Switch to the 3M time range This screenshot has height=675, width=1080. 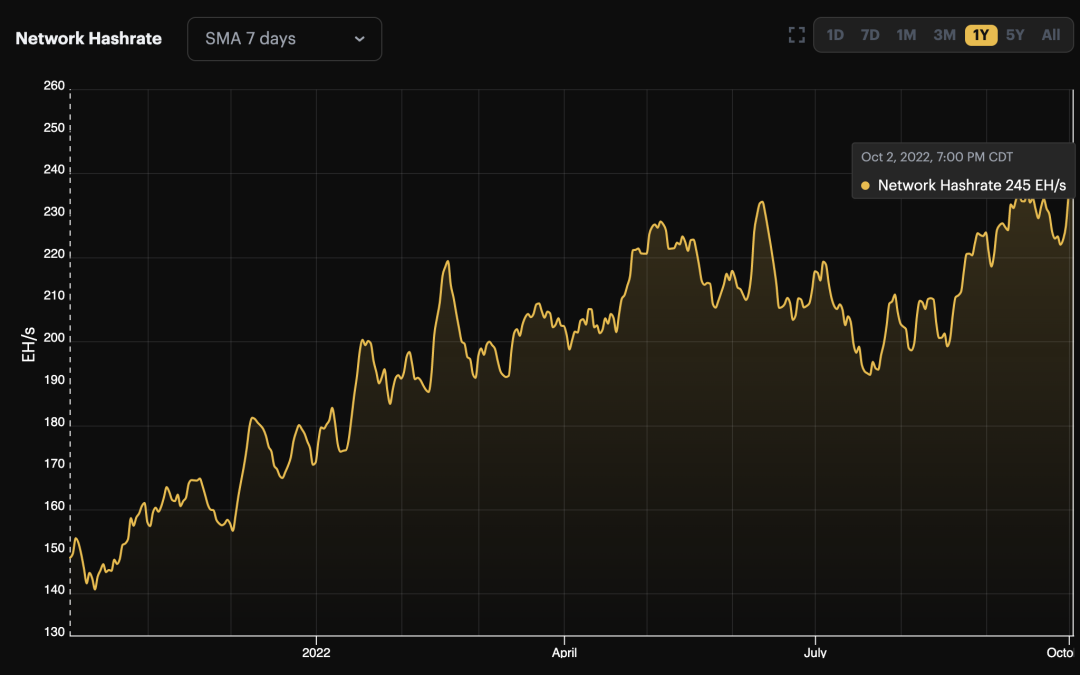pyautogui.click(x=944, y=35)
